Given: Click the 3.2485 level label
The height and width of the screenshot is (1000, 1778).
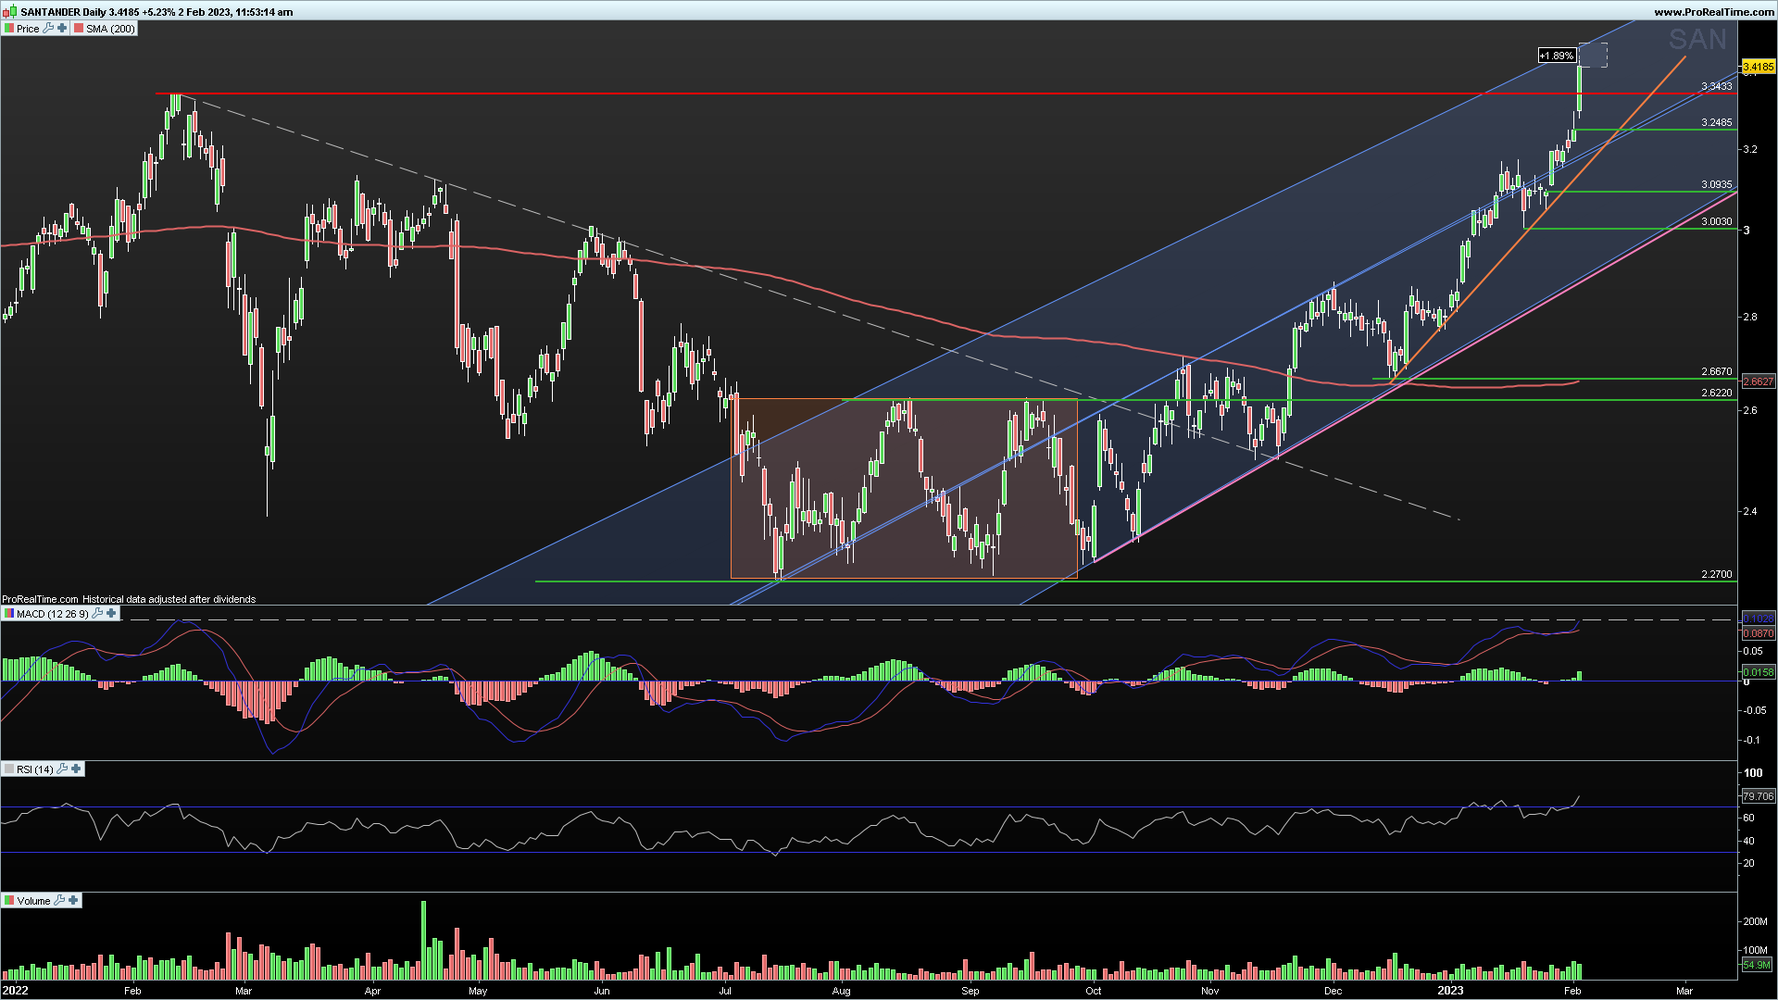Looking at the screenshot, I should click(x=1717, y=123).
